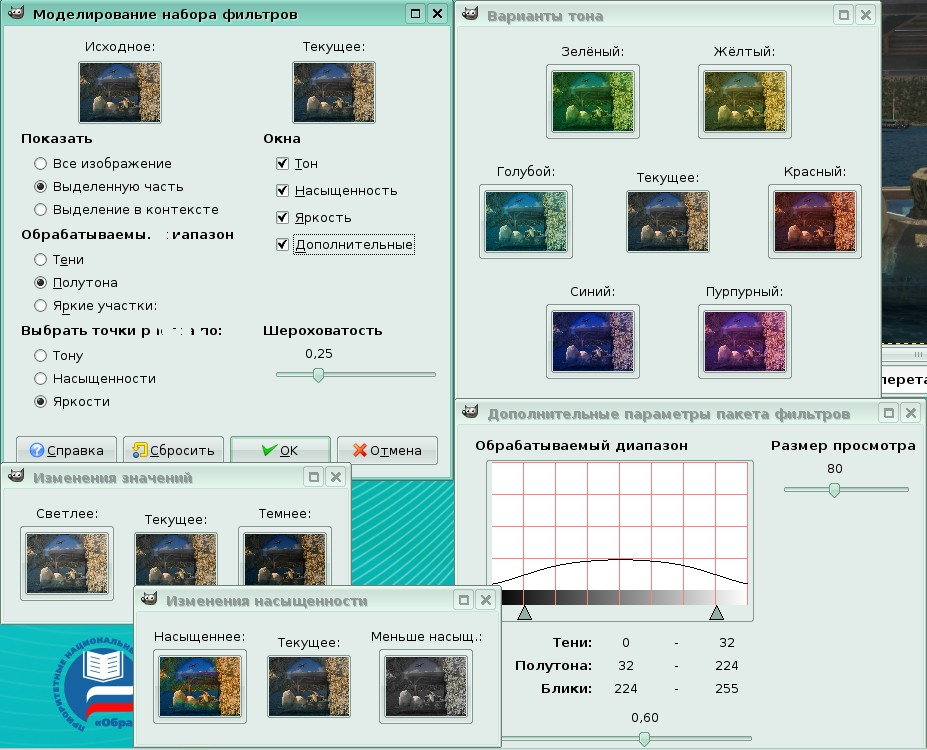Click Текущее thumbnail in Изменения насыщенности
The height and width of the screenshot is (750, 927).
pos(309,687)
